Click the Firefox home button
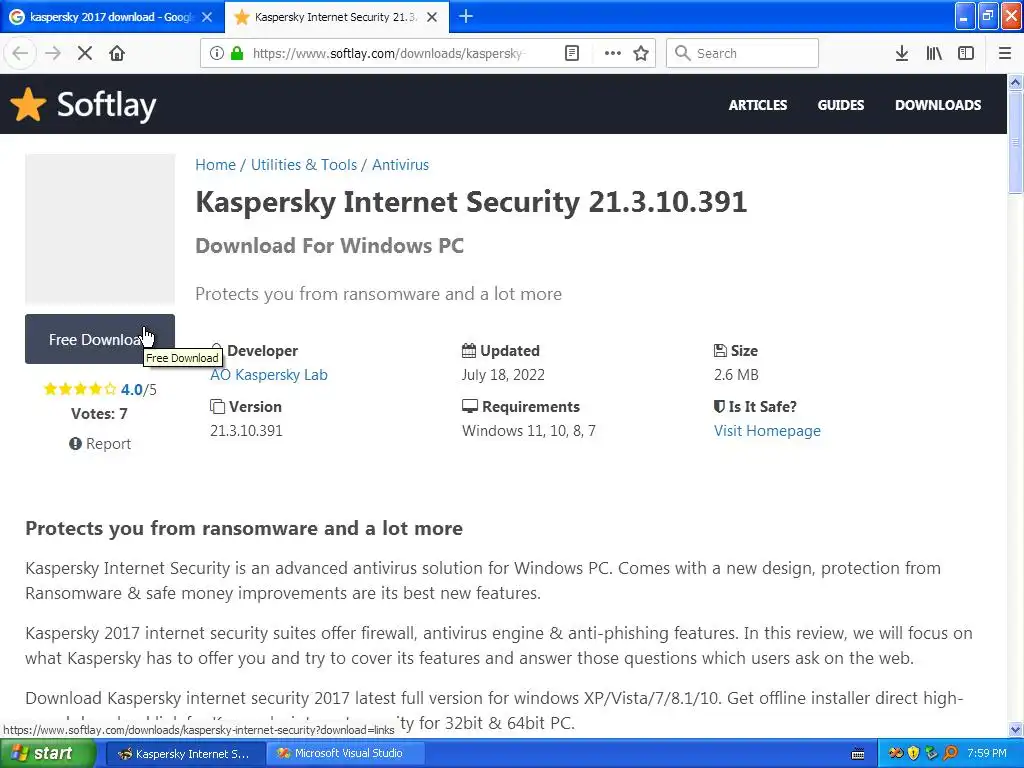1024x768 pixels. click(117, 53)
